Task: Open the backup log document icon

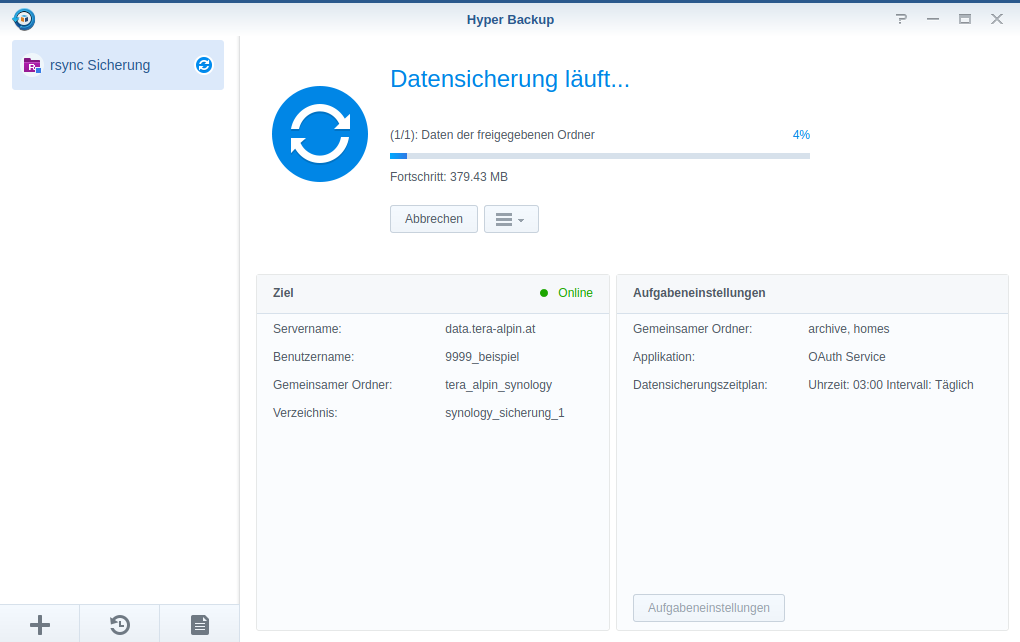Action: [x=200, y=625]
